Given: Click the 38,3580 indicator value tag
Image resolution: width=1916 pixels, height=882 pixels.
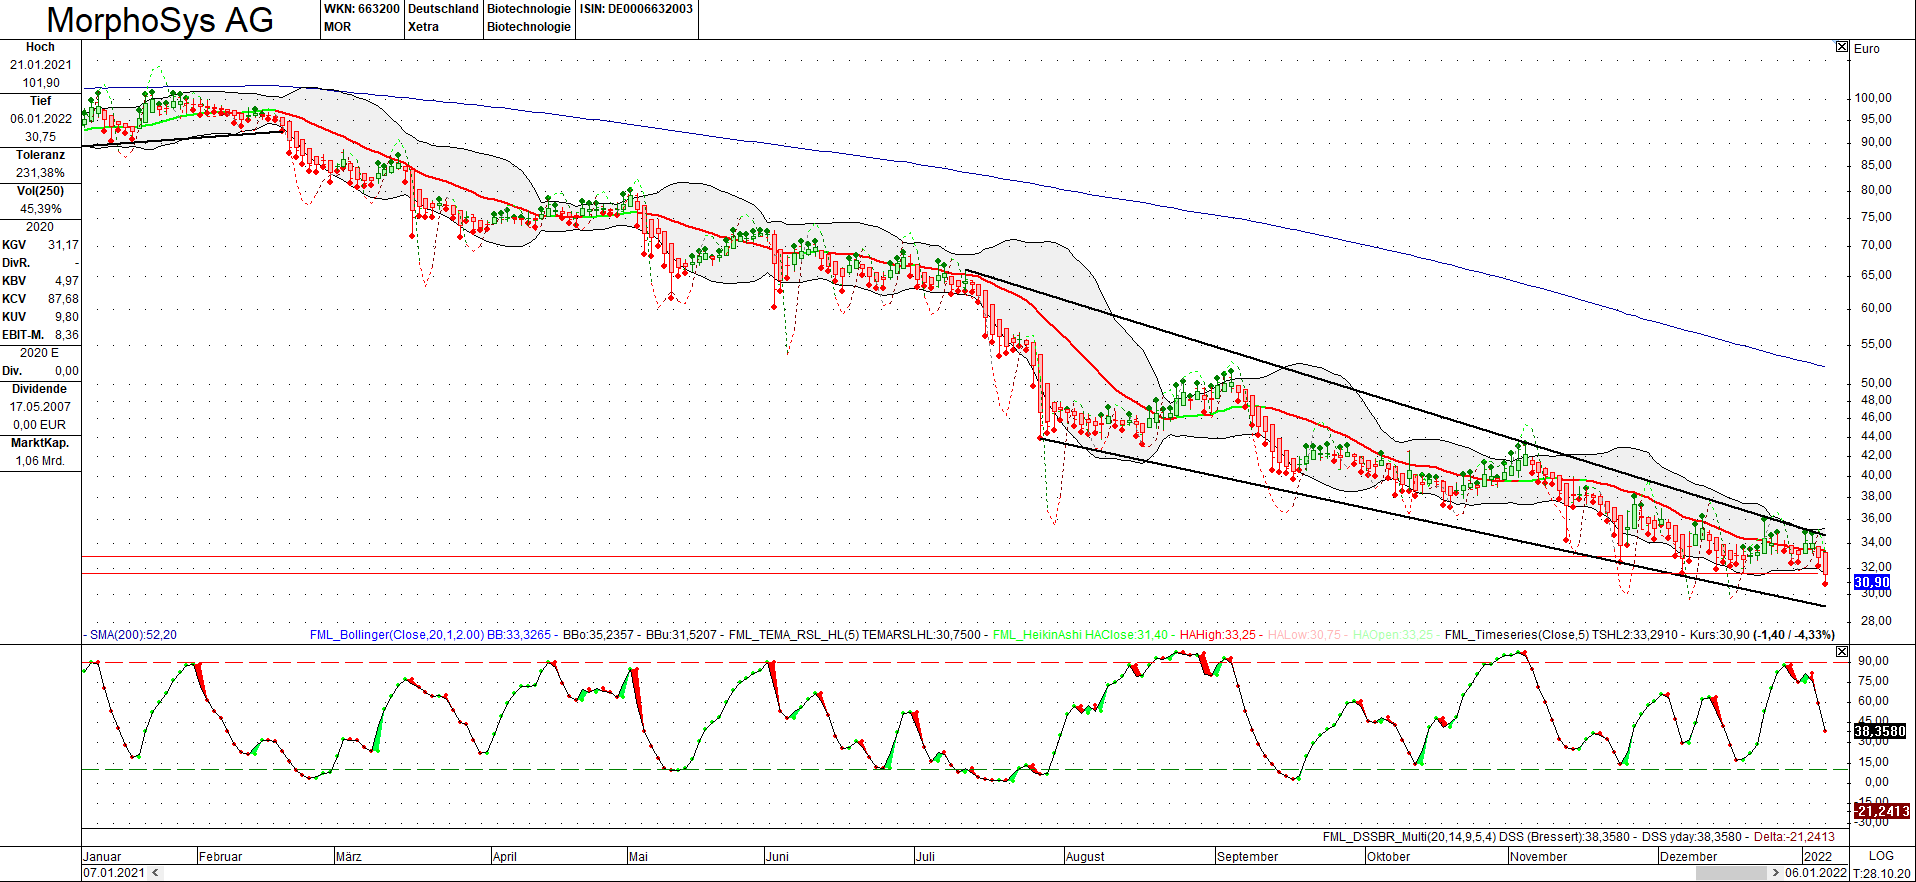Looking at the screenshot, I should click(1880, 731).
